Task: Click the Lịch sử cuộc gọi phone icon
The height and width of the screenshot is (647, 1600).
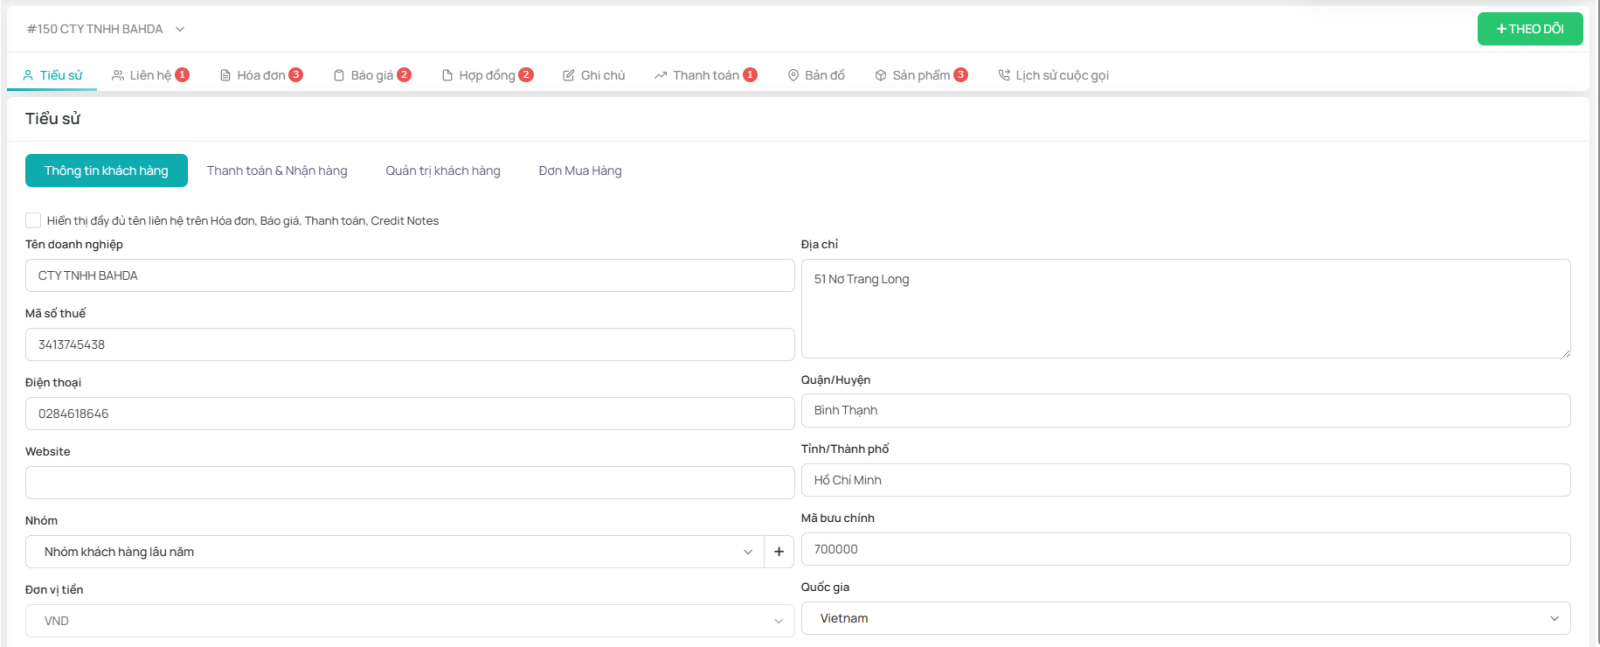Action: [1004, 76]
